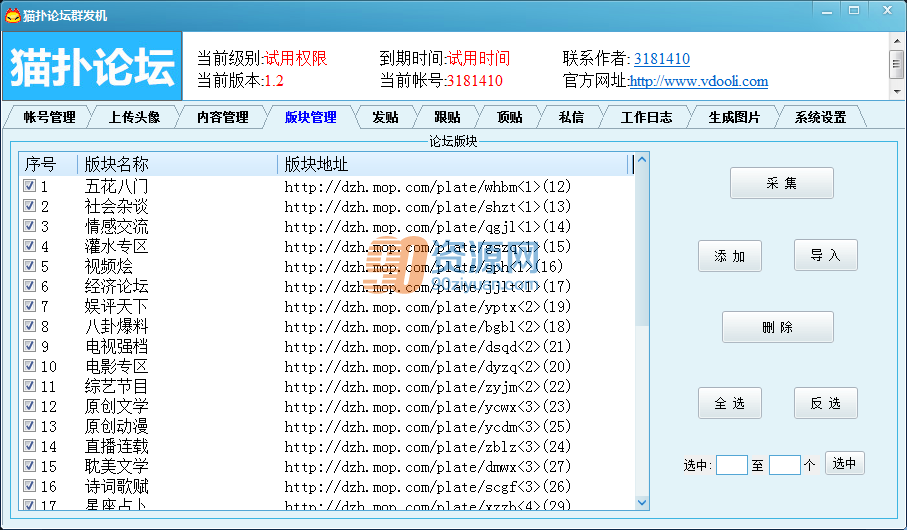907x530 pixels.
Task: Toggle the checkbox for row 3 情感交流
Action: click(30, 226)
